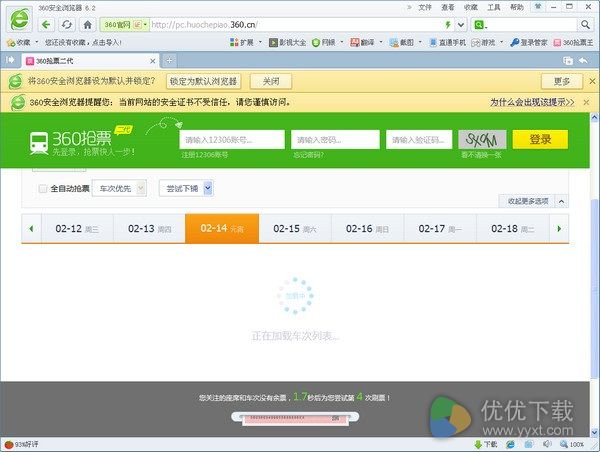Open the 直通手机 phone toolbar item
This screenshot has width=600, height=452.
point(447,42)
